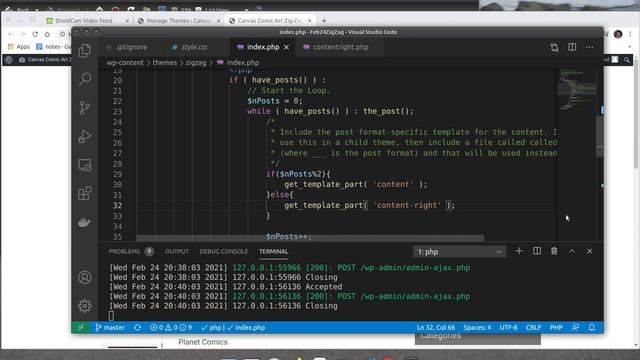Click the WordPress logo in admin bar
The width and height of the screenshot is (640, 360).
(9, 60)
